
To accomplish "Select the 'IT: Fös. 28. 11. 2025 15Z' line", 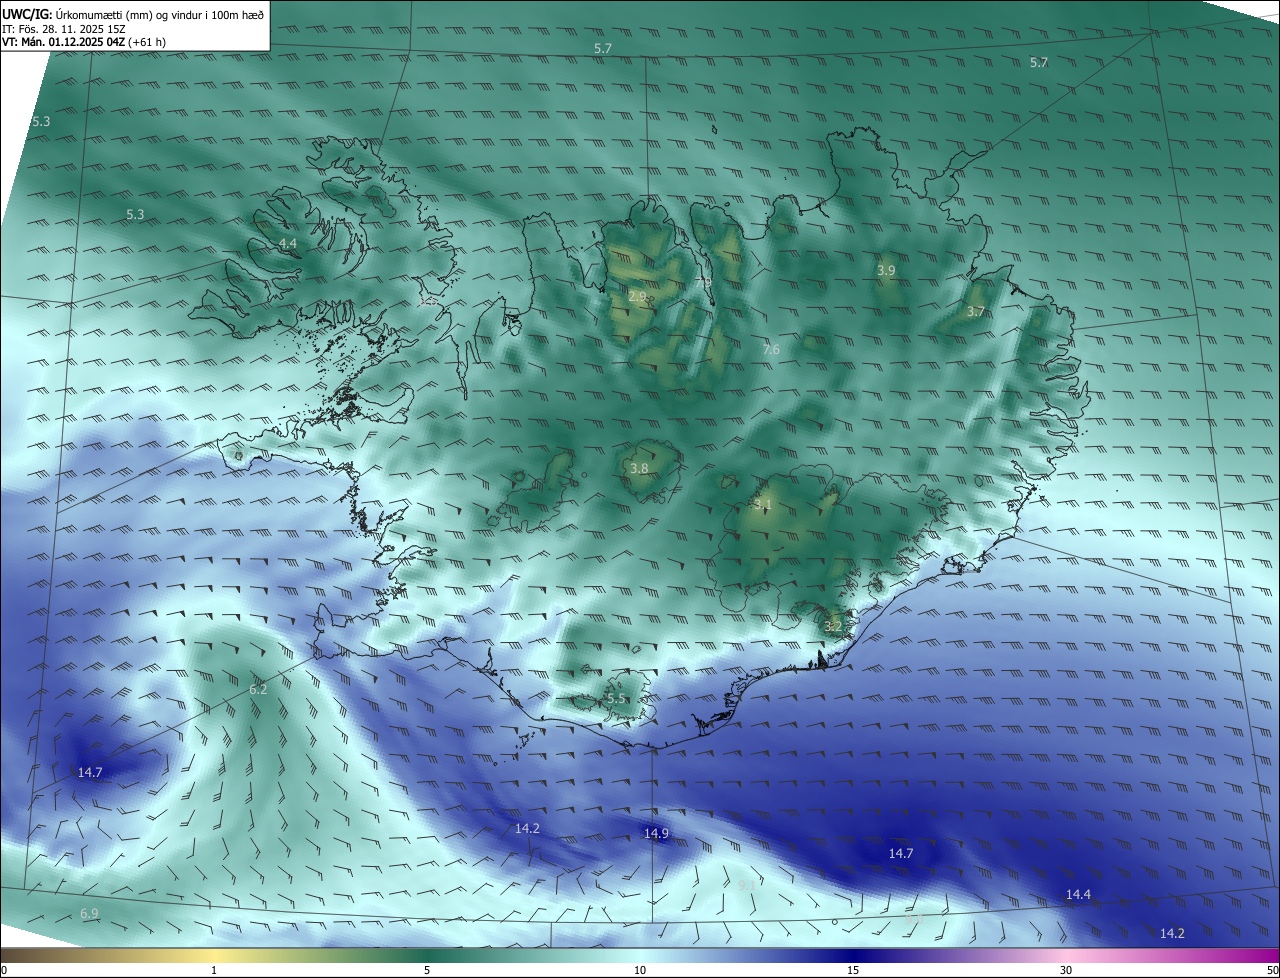I will (63, 29).
